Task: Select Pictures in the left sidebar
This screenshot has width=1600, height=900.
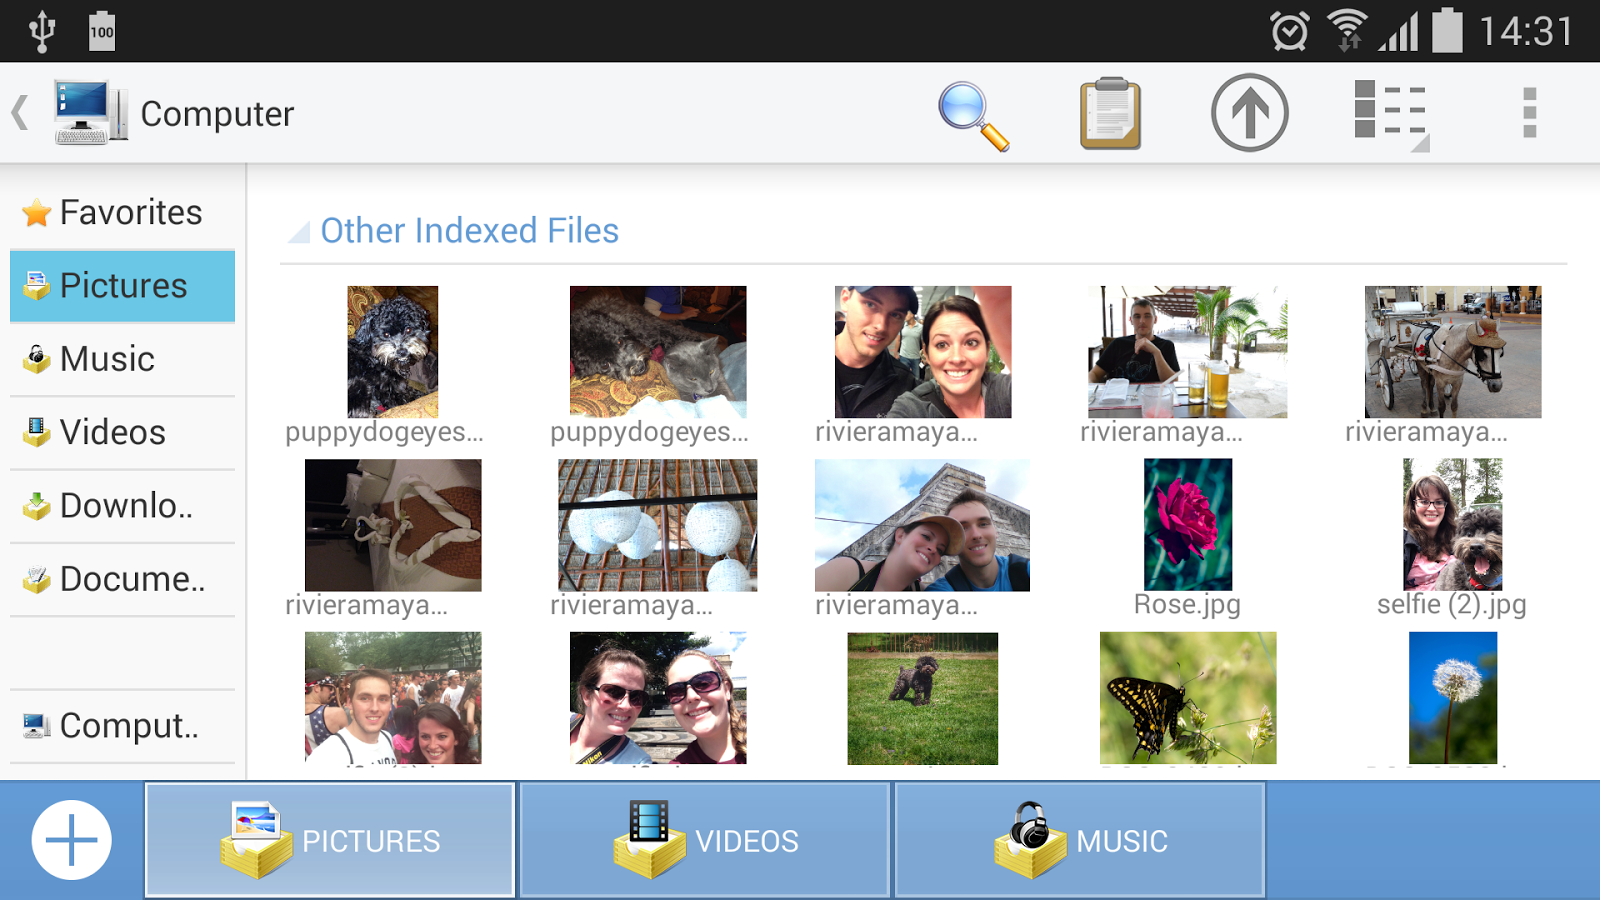Action: (122, 286)
